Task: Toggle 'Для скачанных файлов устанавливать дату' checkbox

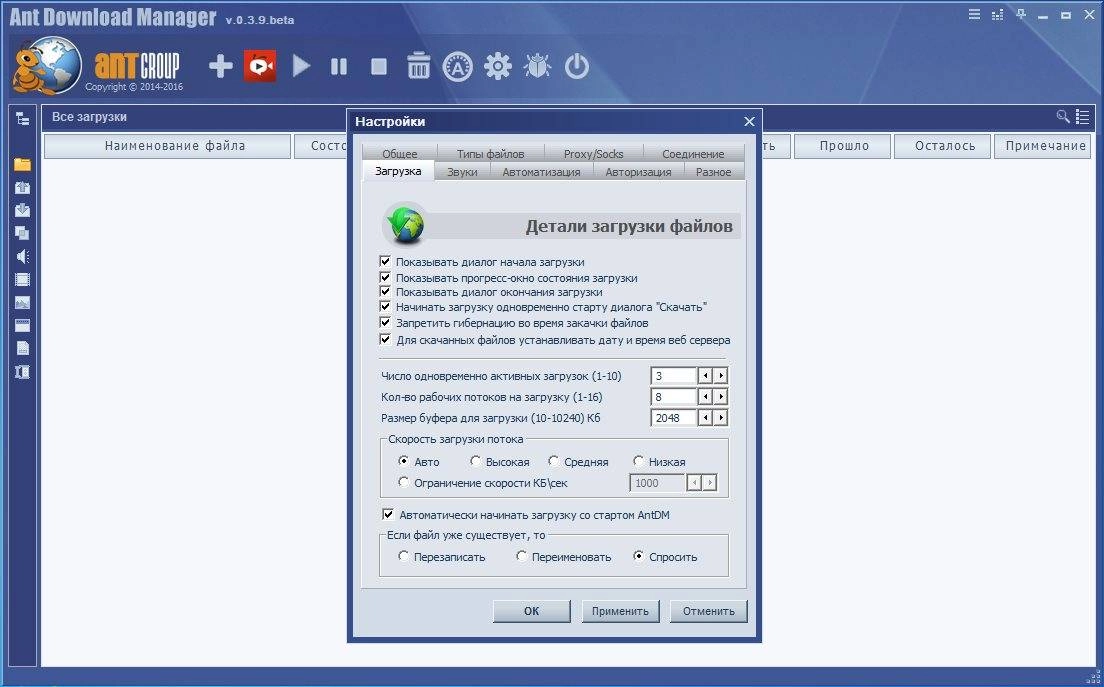Action: (385, 339)
